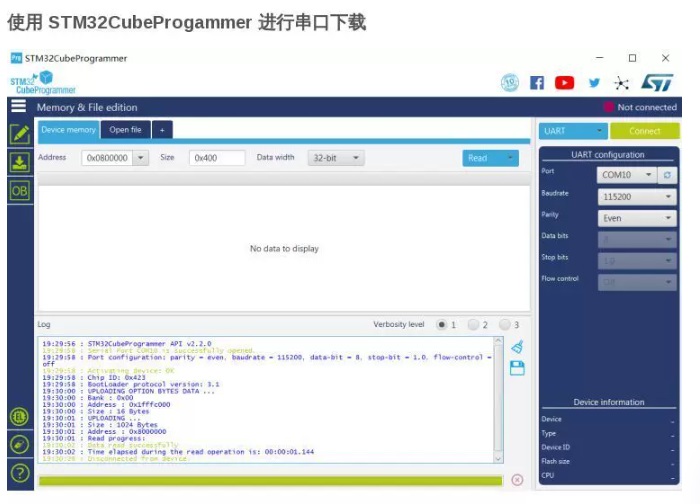The width and height of the screenshot is (700, 504).
Task: Save the log using the floppy icon
Action: coord(517,368)
